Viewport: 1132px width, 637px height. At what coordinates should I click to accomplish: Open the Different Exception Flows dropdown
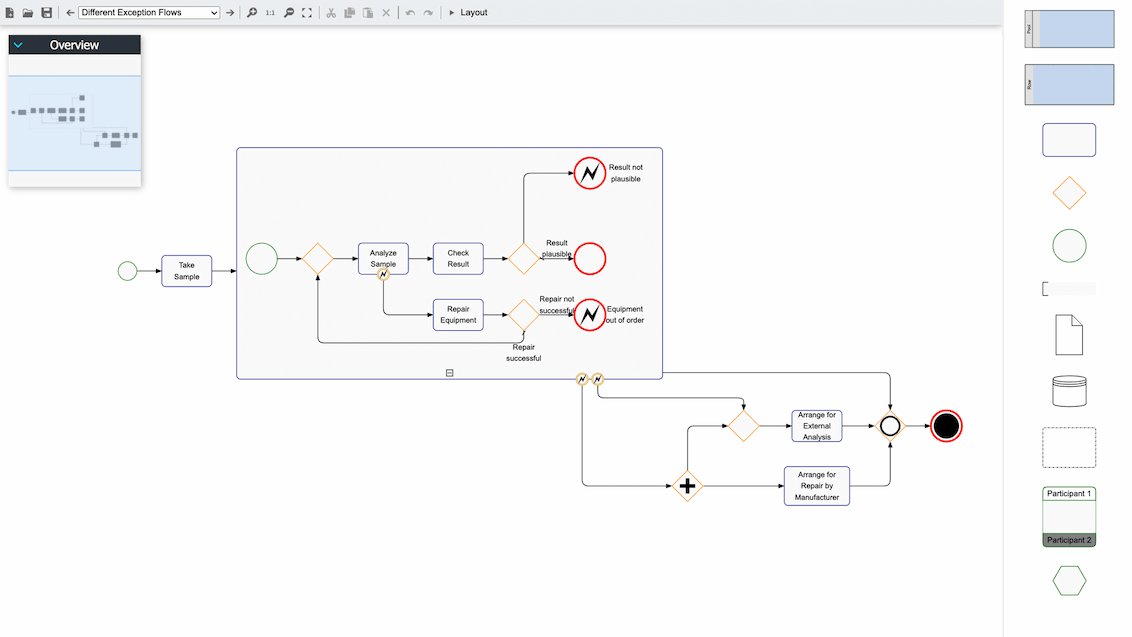click(x=148, y=12)
